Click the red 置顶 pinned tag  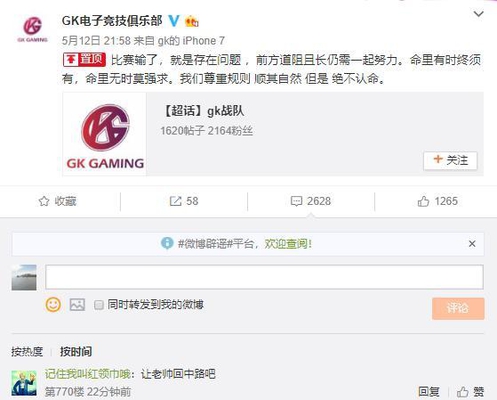tap(84, 60)
